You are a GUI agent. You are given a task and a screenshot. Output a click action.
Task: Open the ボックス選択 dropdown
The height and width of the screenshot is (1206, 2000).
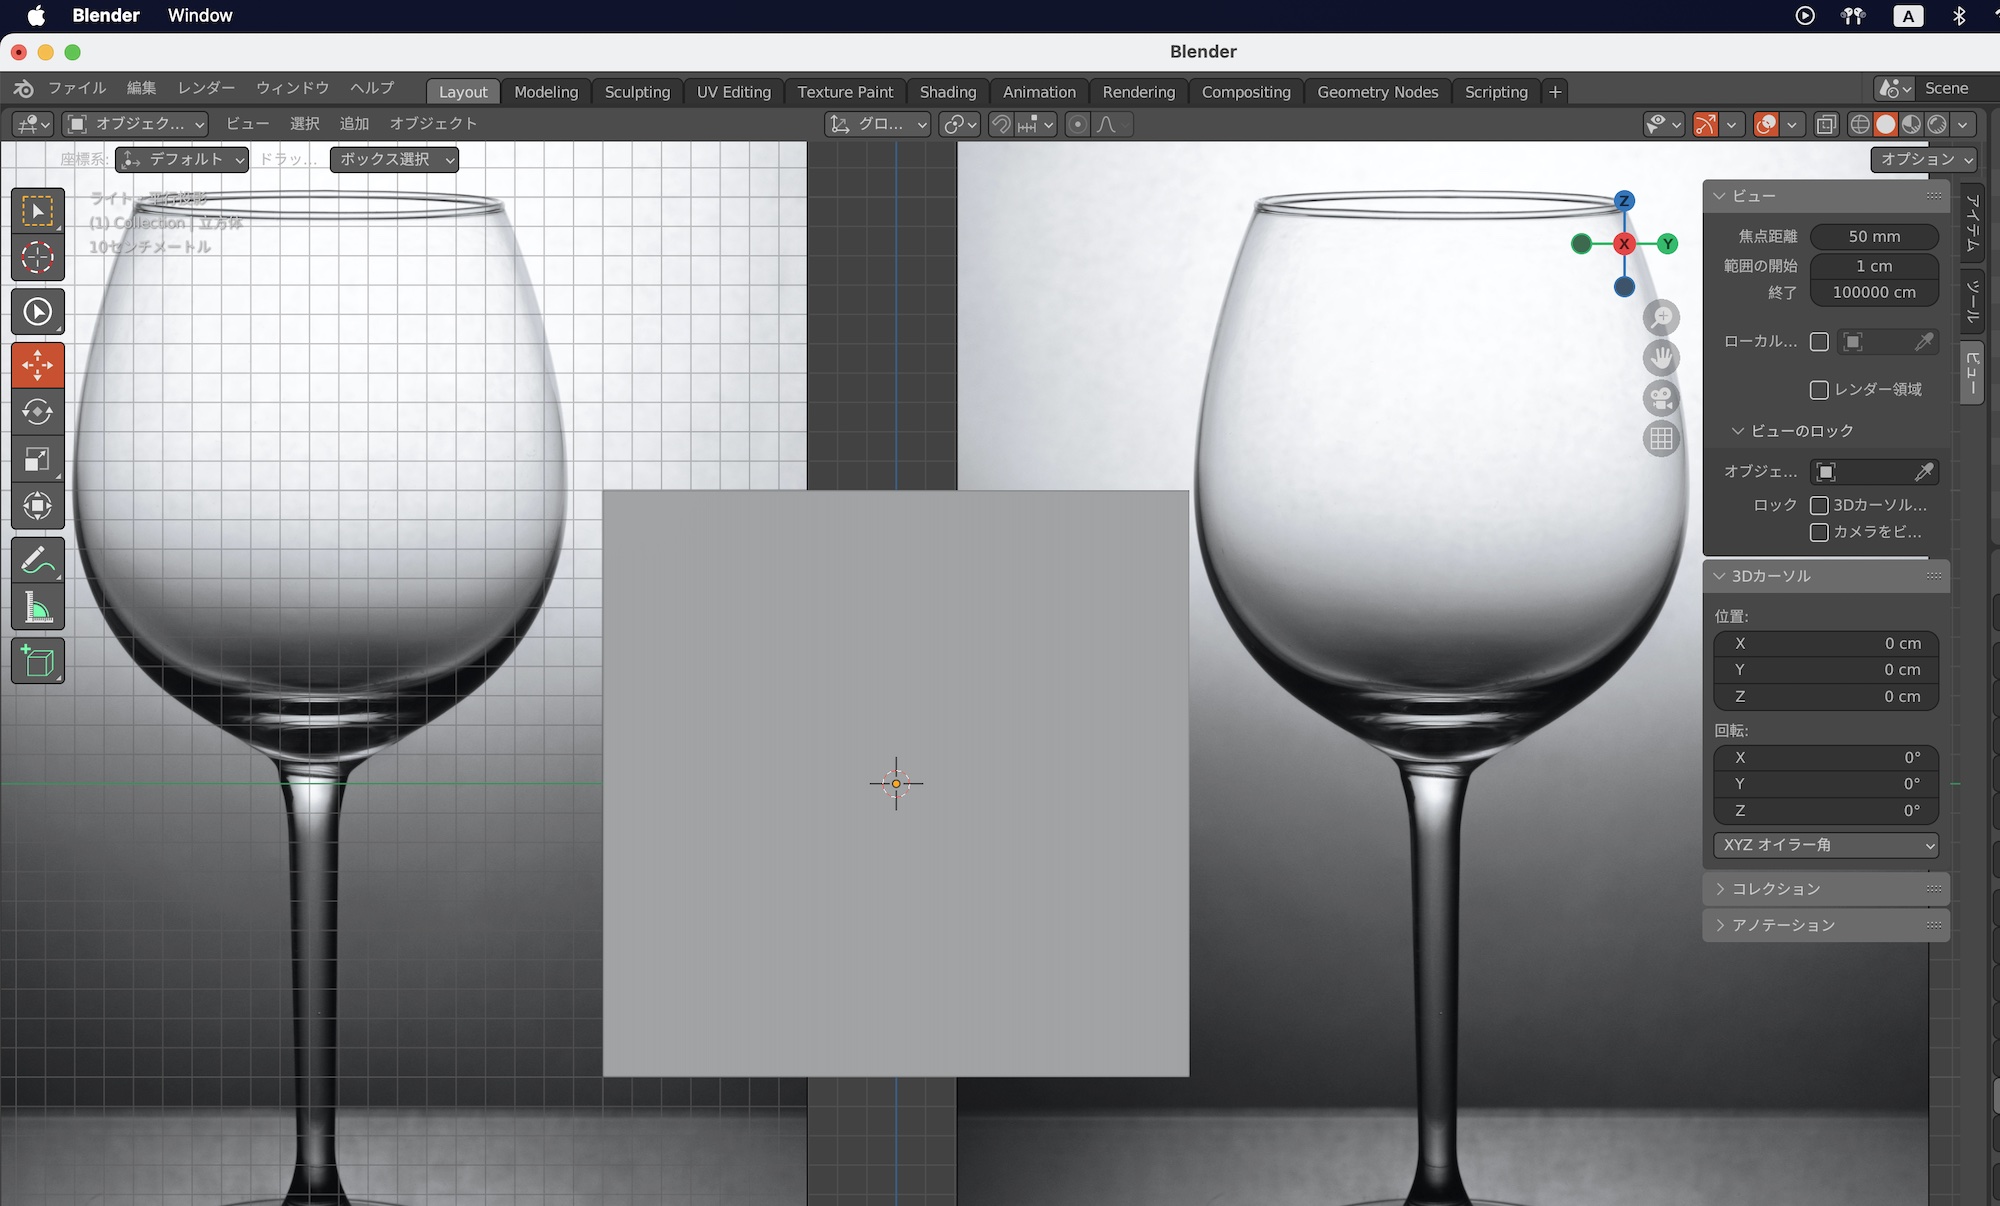pos(394,160)
